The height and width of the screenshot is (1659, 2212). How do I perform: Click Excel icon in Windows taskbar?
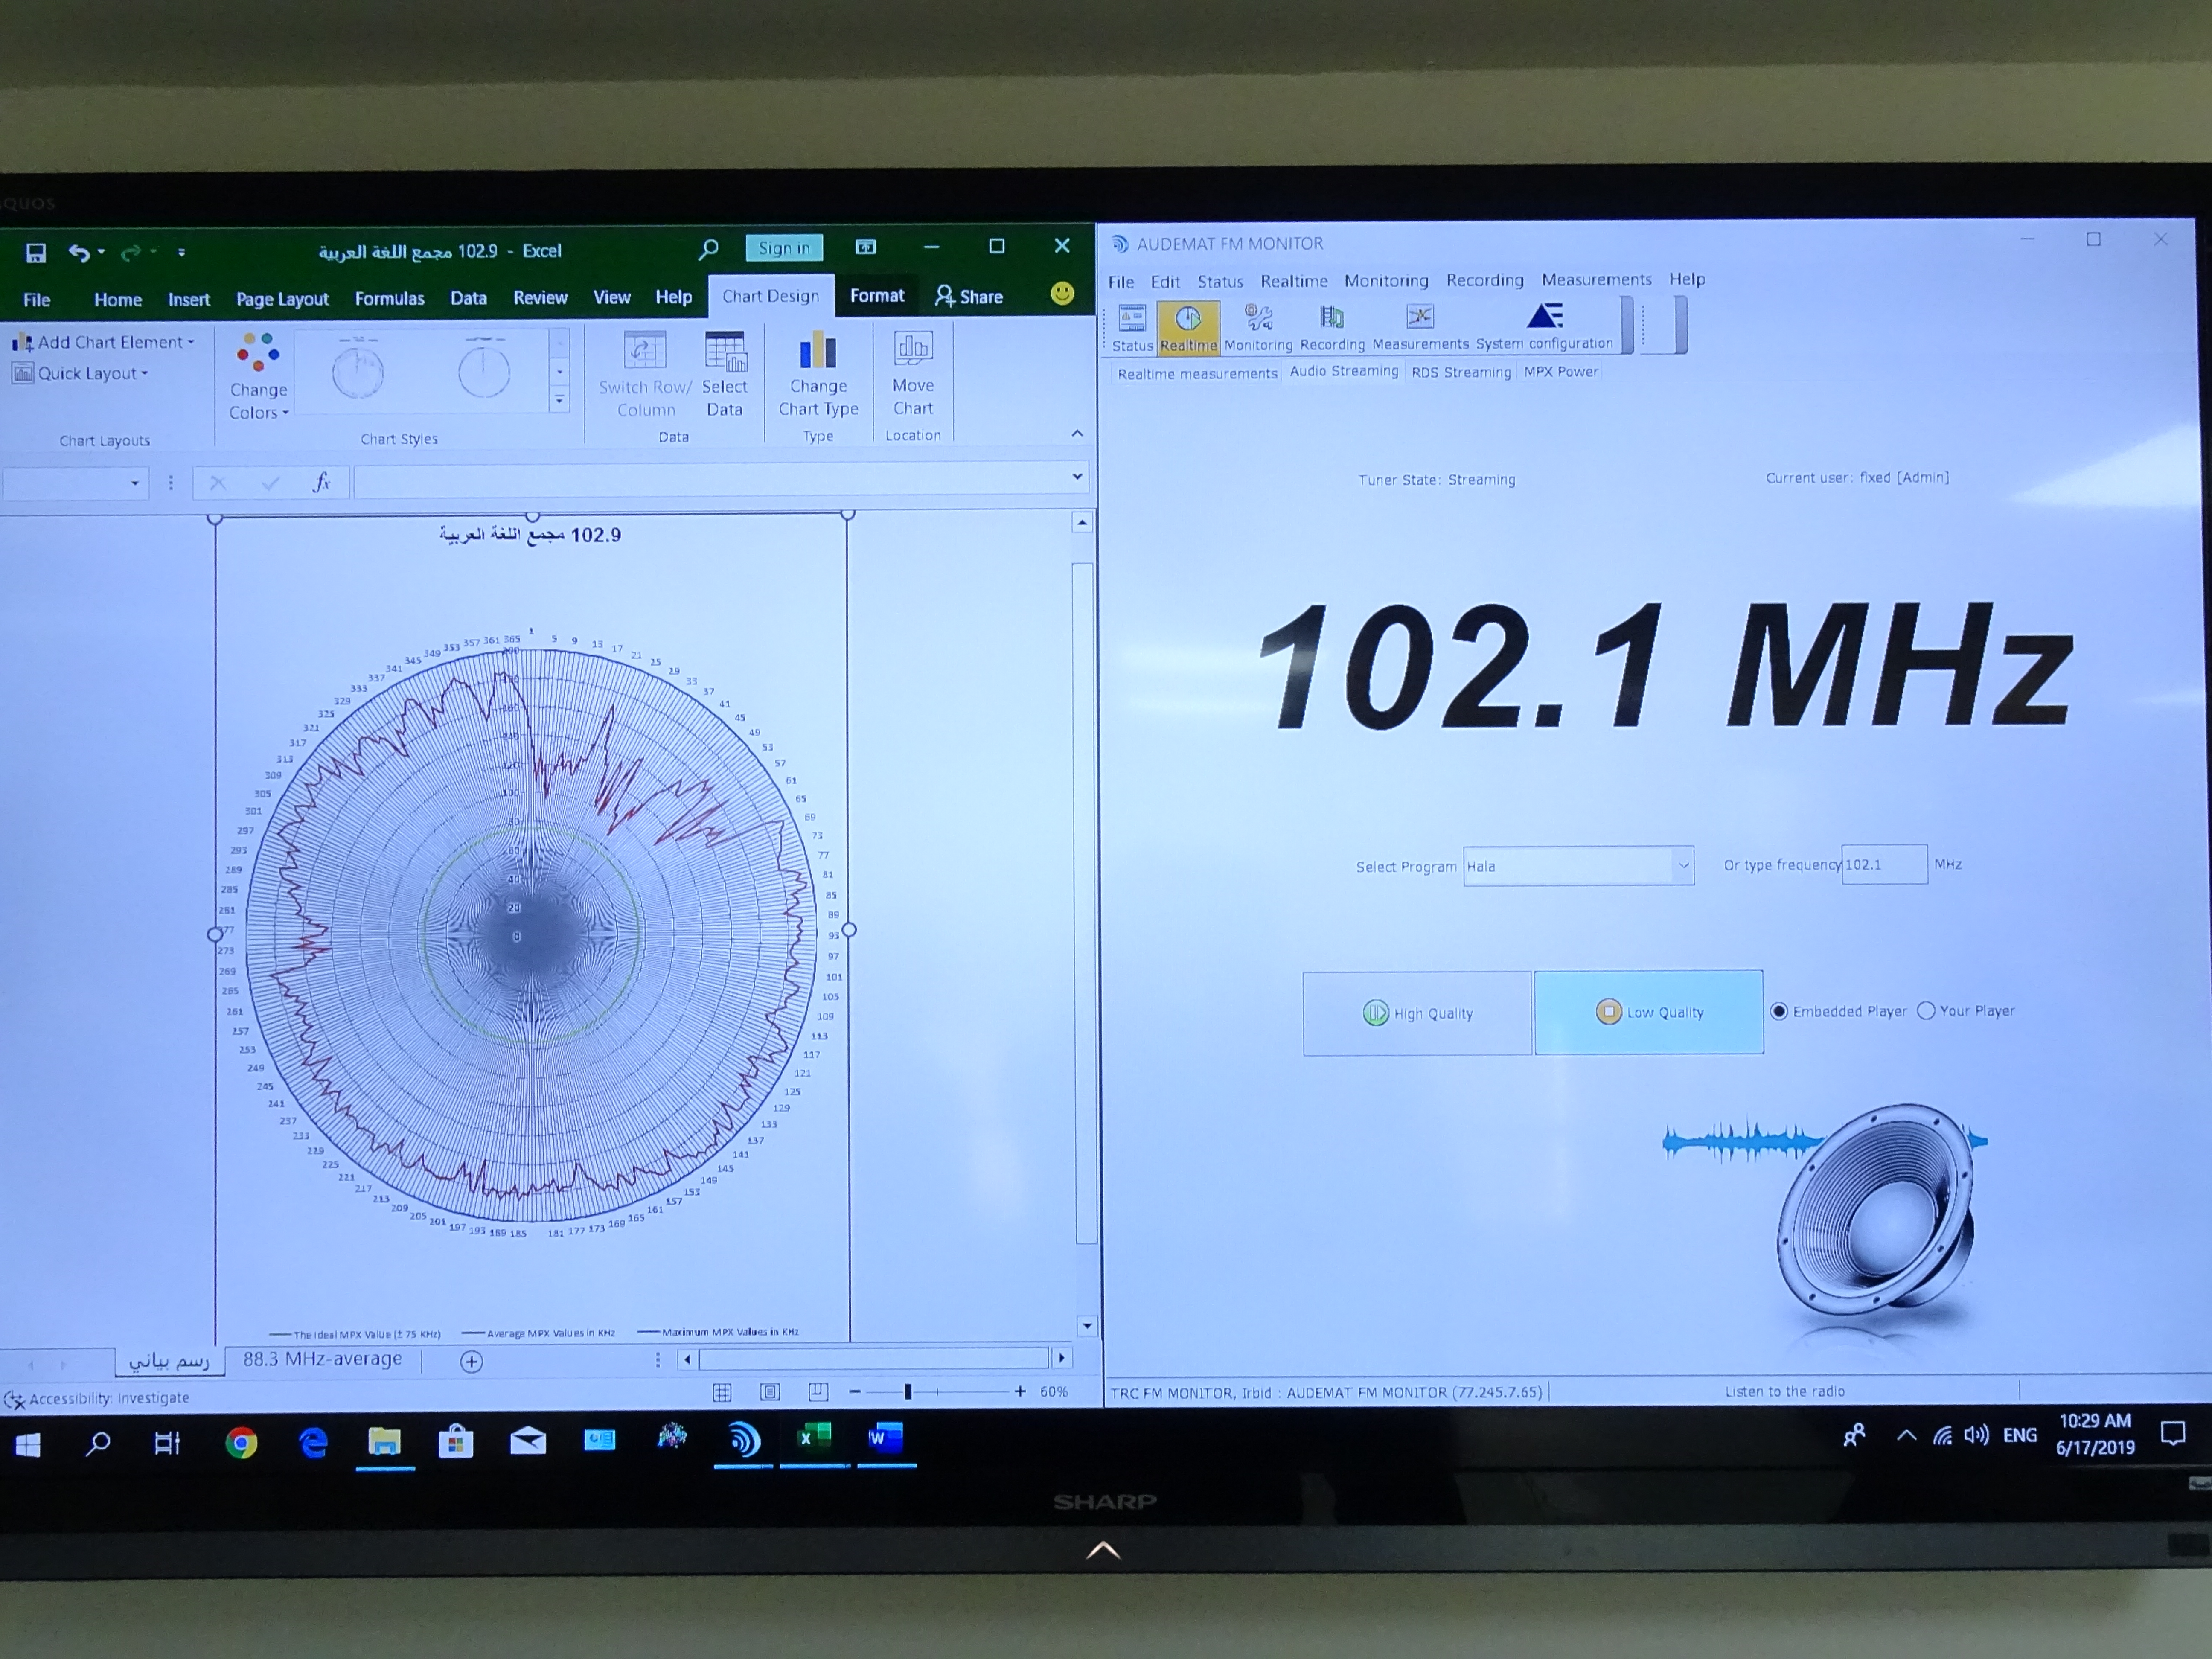[814, 1439]
